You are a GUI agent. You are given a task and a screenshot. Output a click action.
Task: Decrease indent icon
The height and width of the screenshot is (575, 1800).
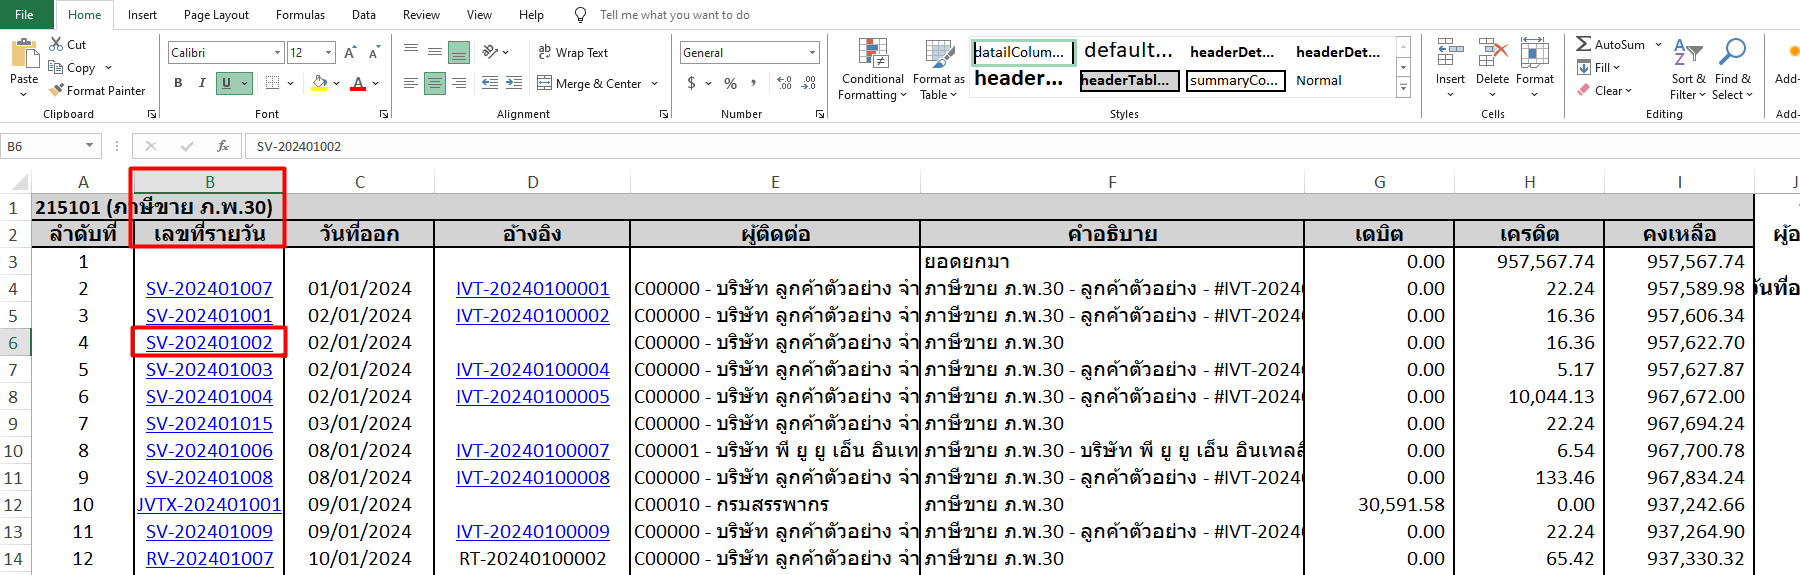coord(490,83)
